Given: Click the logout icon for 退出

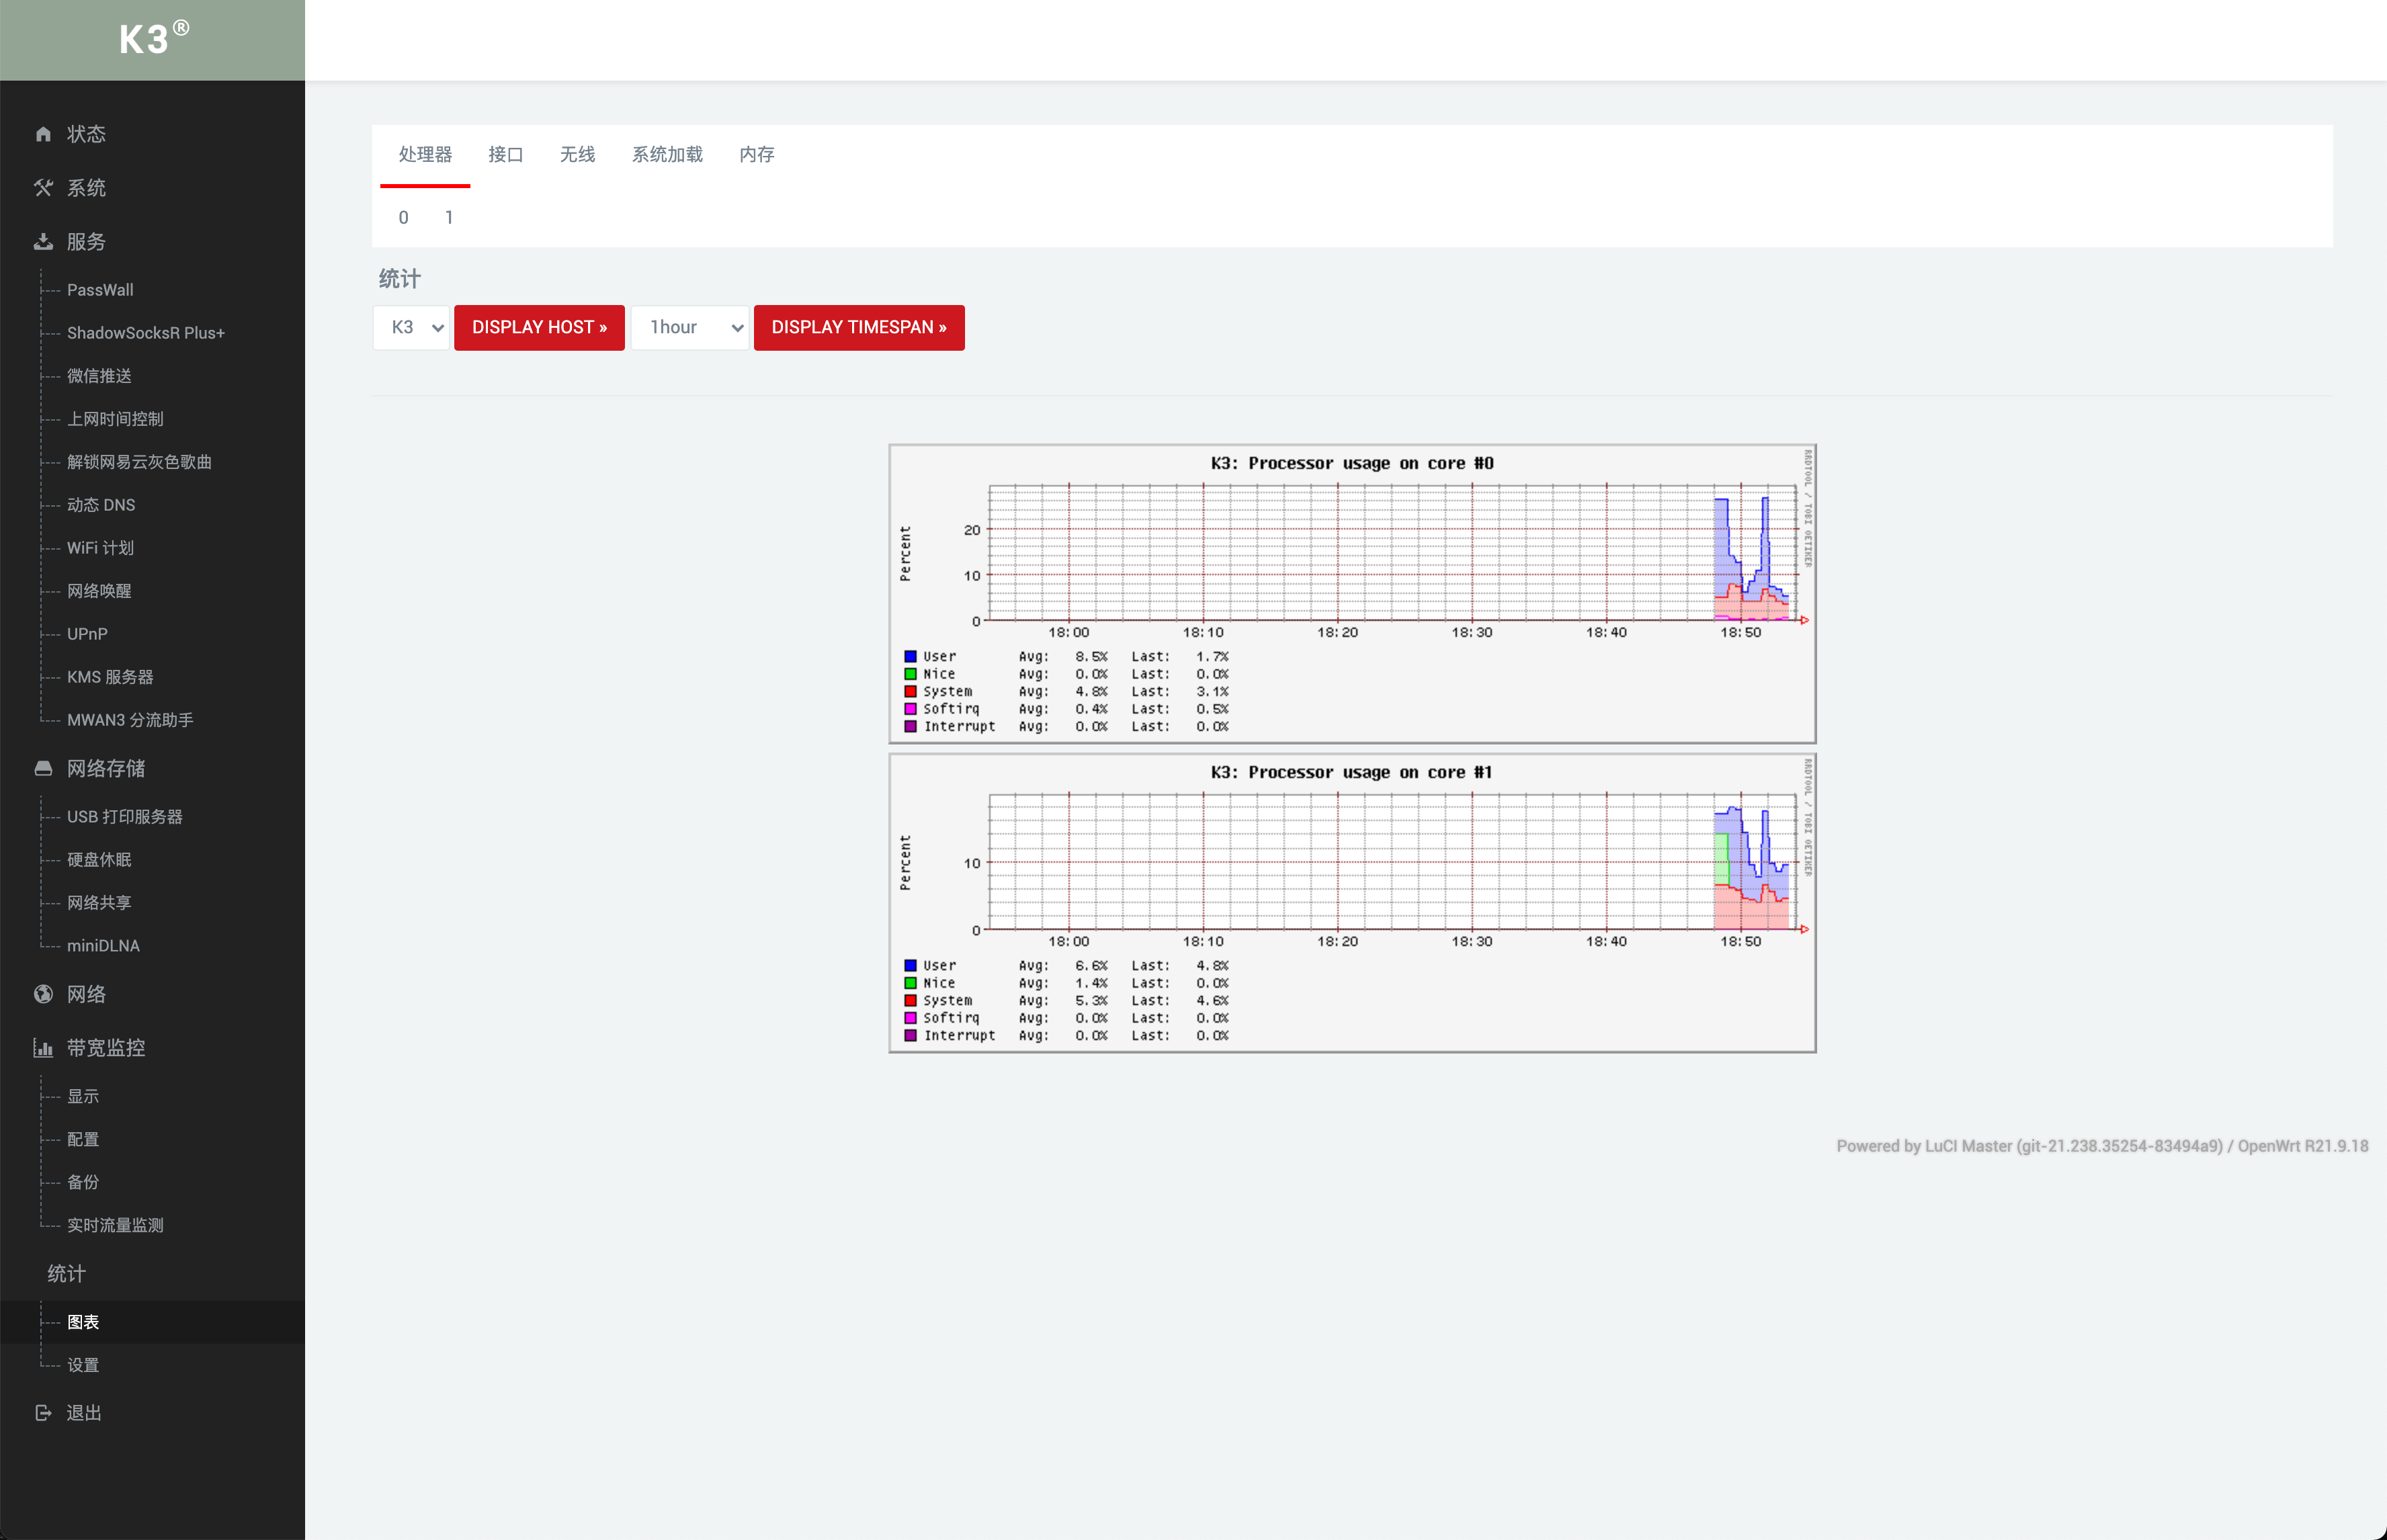Looking at the screenshot, I should coord(43,1413).
